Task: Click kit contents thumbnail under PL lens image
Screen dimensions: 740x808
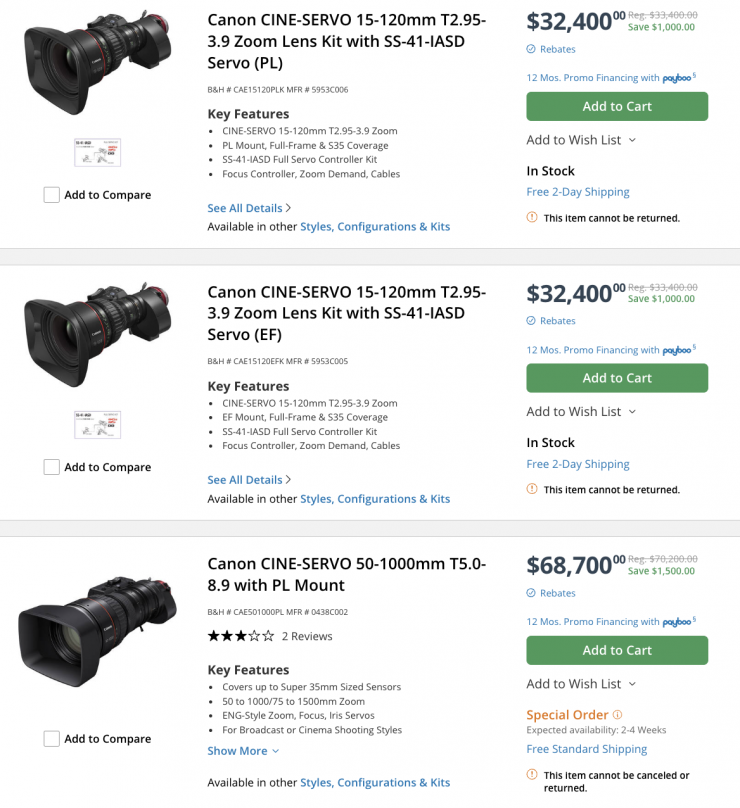Action: (x=97, y=152)
